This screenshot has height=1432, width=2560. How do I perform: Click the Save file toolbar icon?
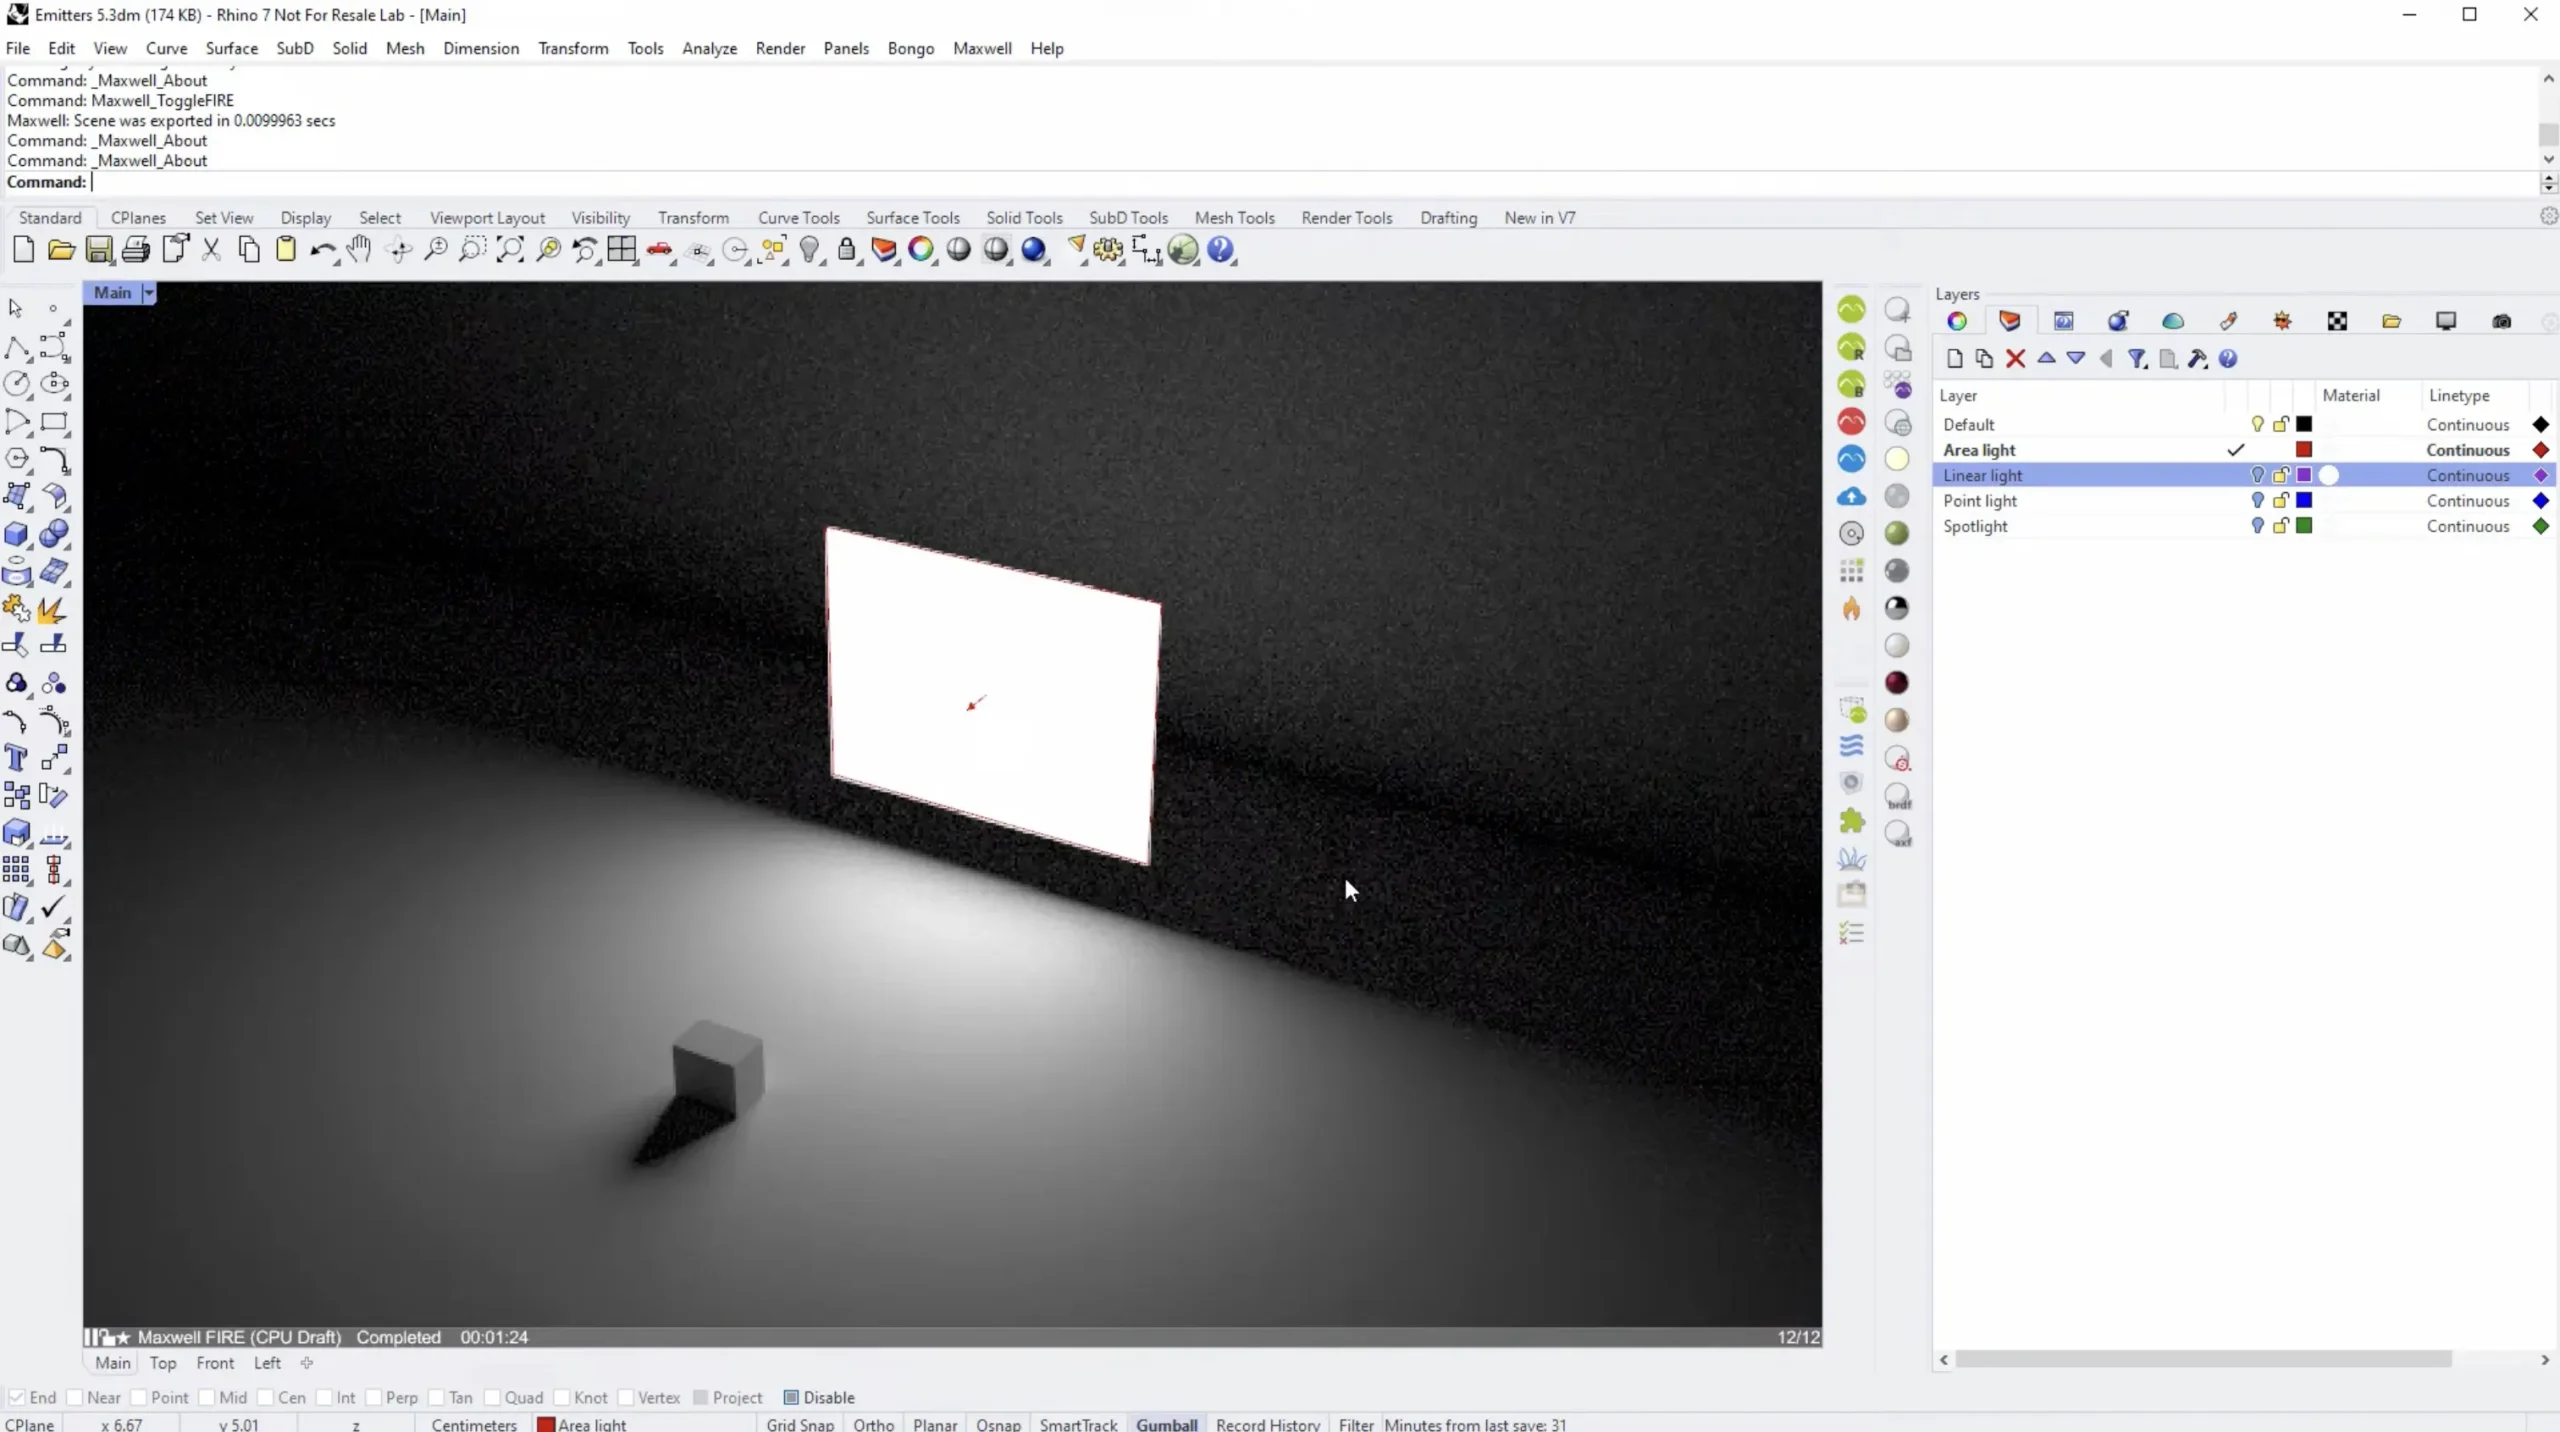pos(98,250)
